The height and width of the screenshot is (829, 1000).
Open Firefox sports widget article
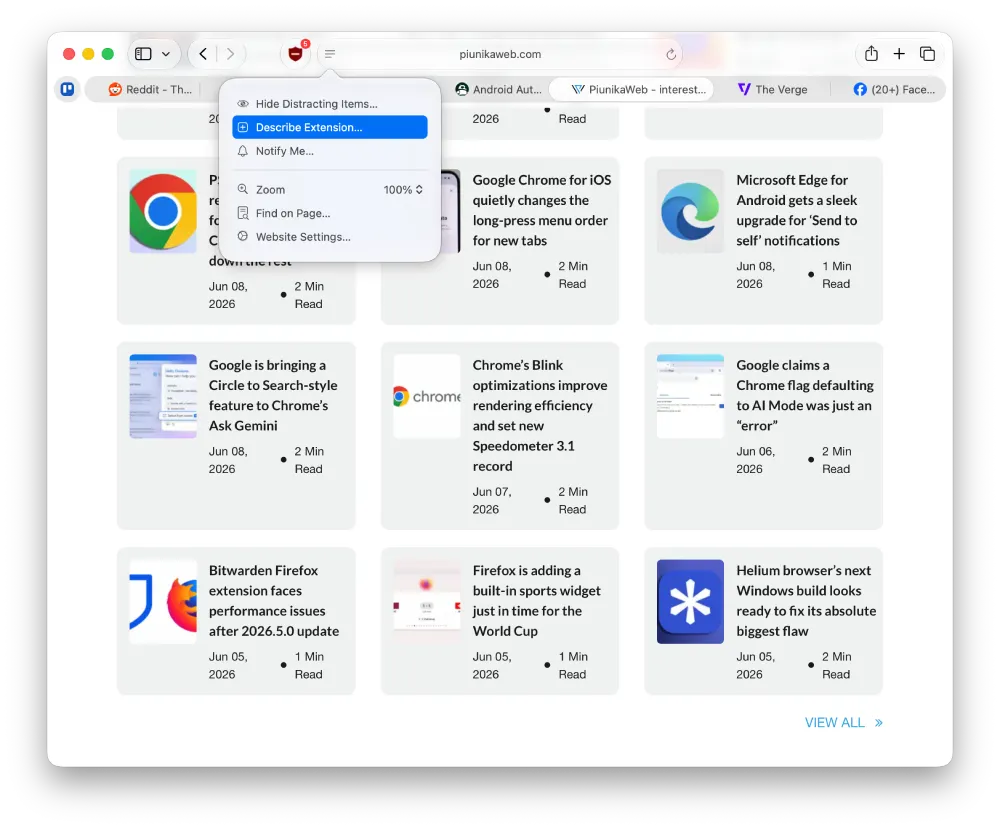[536, 600]
